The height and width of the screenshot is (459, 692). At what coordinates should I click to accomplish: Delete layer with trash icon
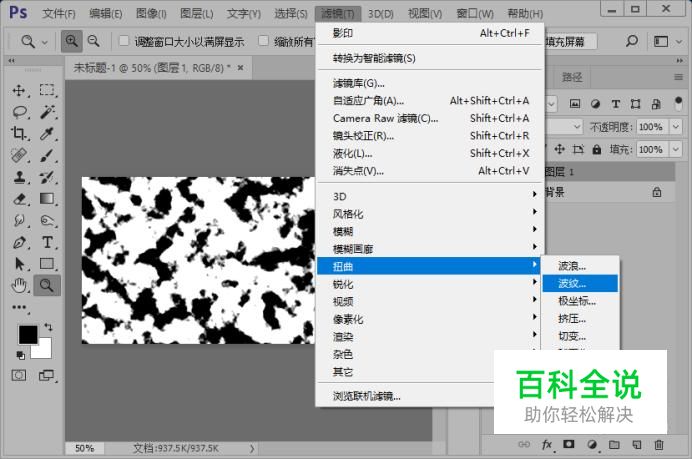click(659, 444)
